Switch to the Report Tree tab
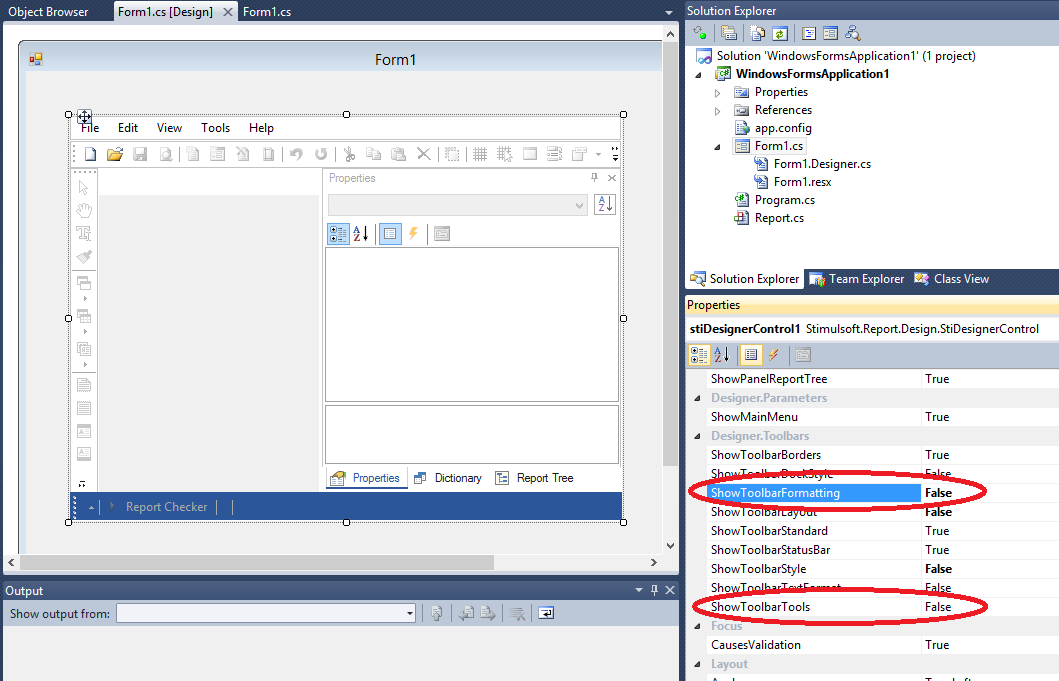 click(x=534, y=478)
